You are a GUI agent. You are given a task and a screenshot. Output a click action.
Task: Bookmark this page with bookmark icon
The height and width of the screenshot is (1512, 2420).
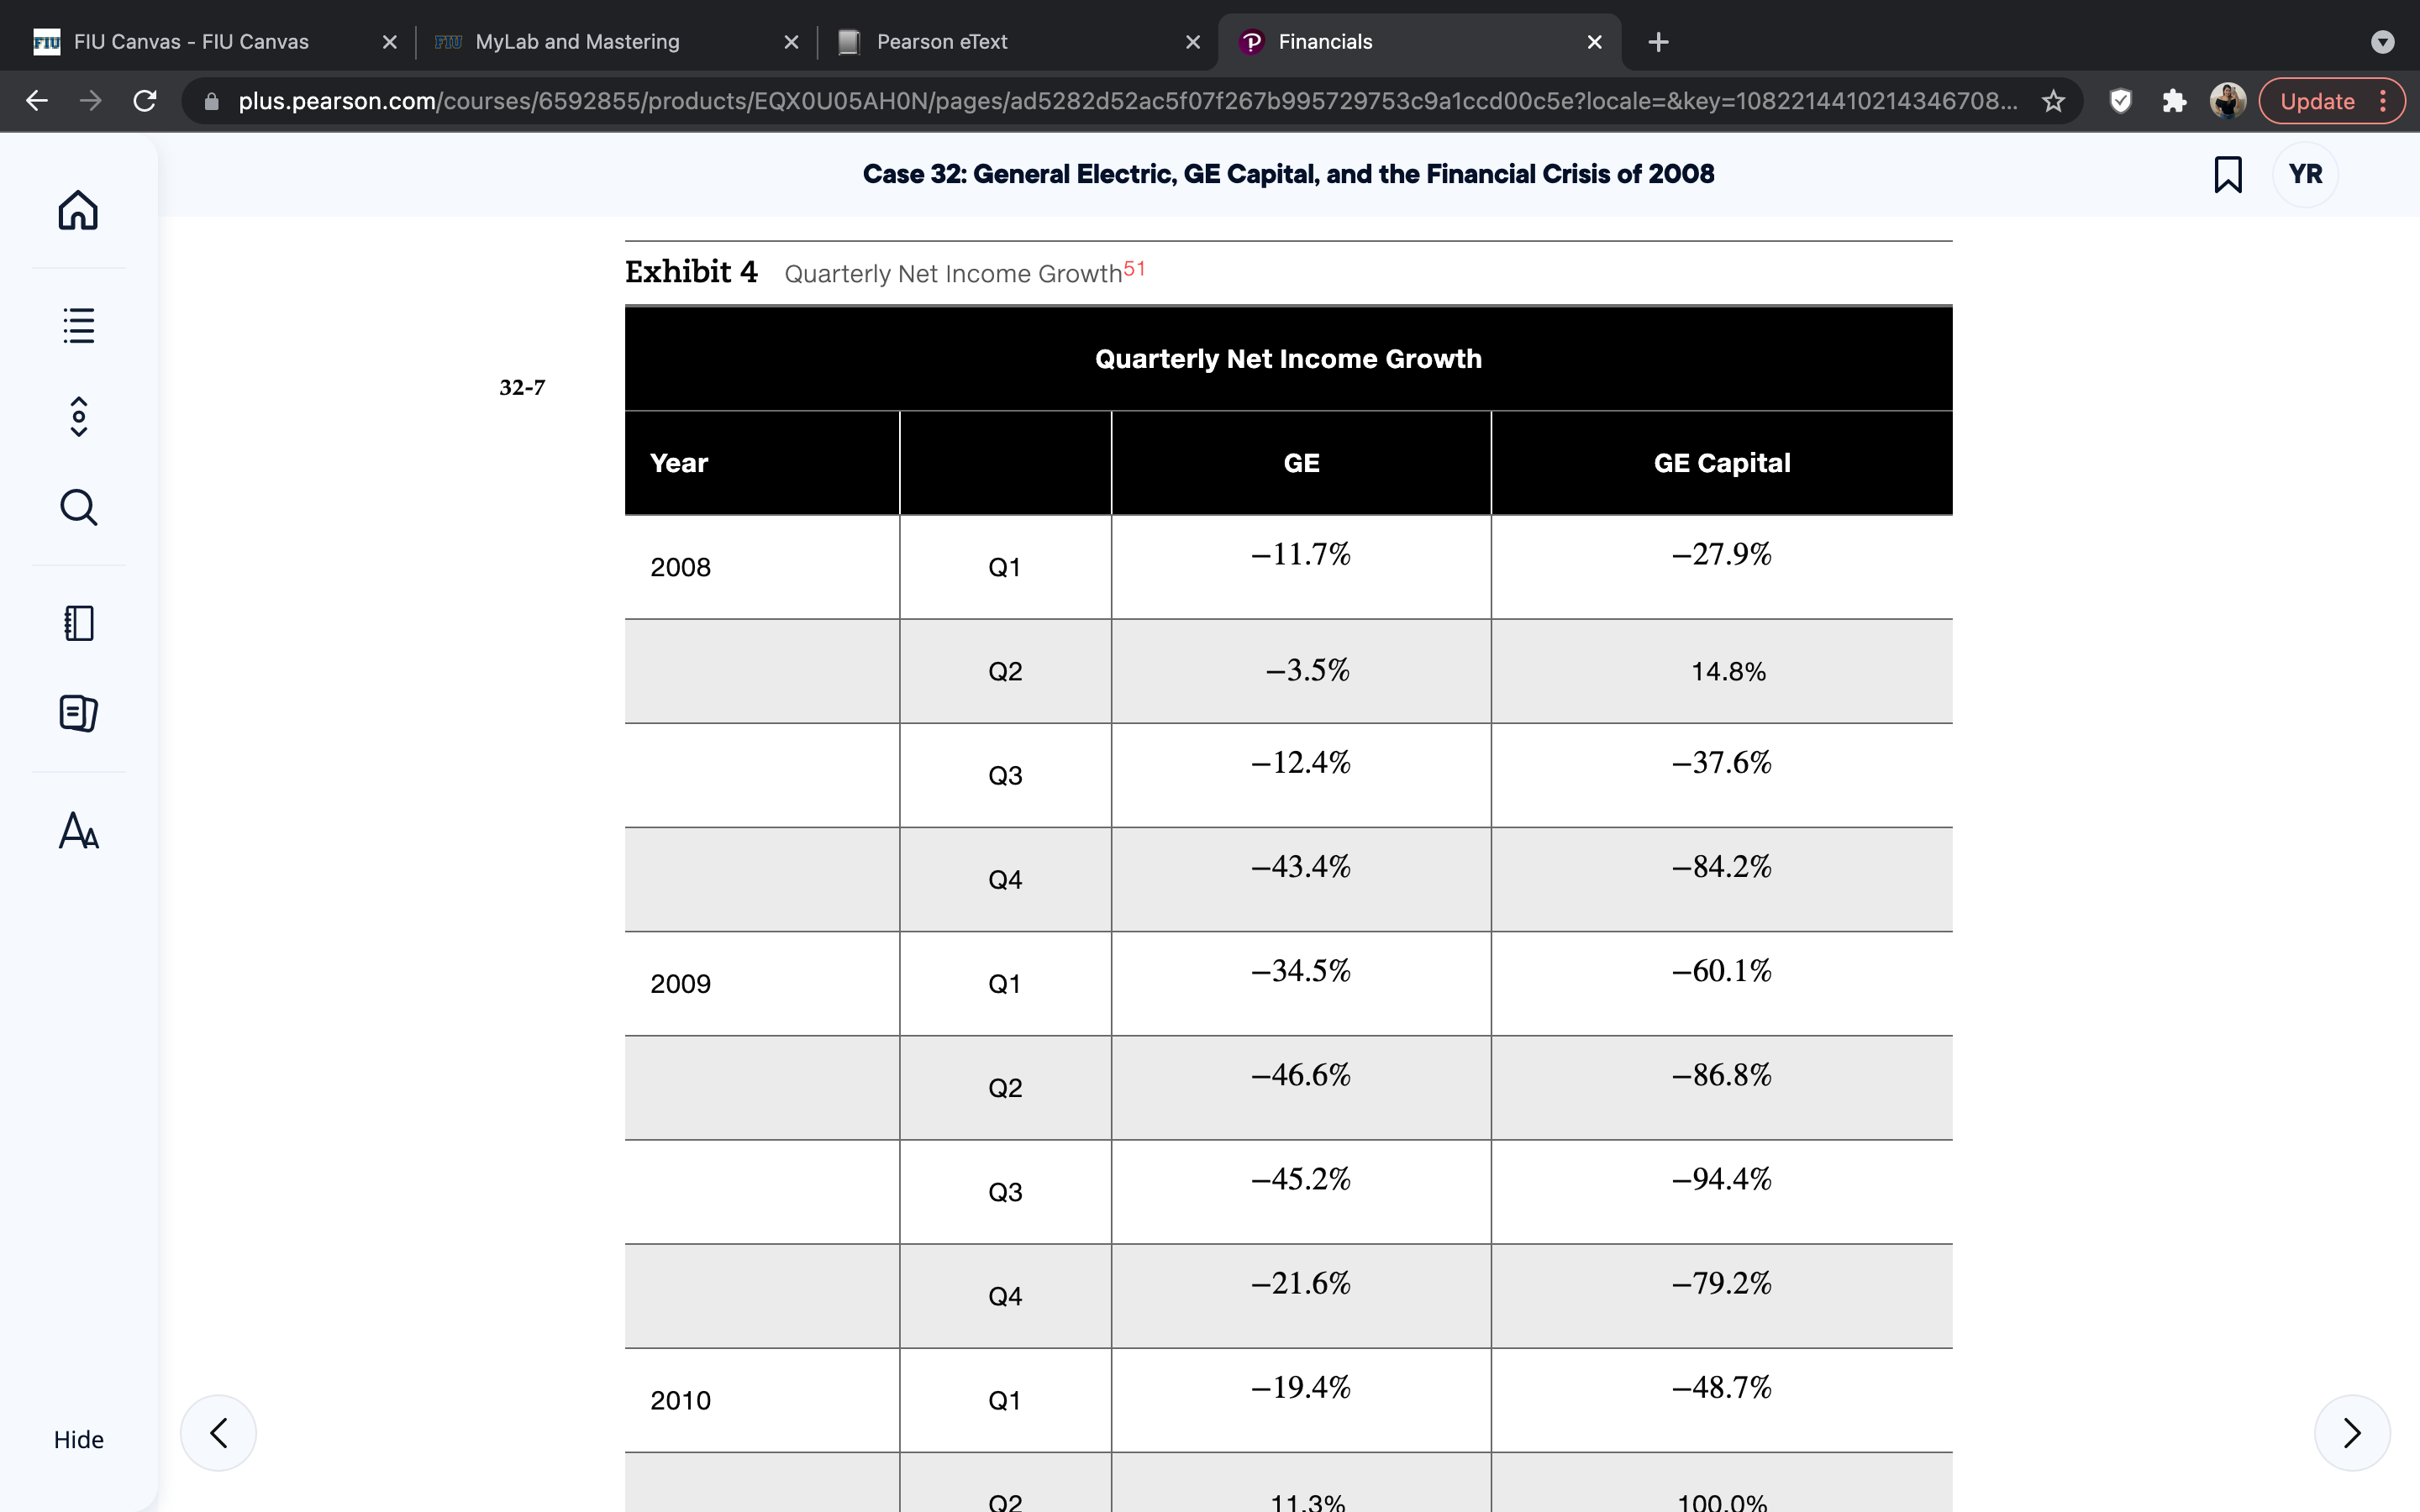pyautogui.click(x=2227, y=174)
